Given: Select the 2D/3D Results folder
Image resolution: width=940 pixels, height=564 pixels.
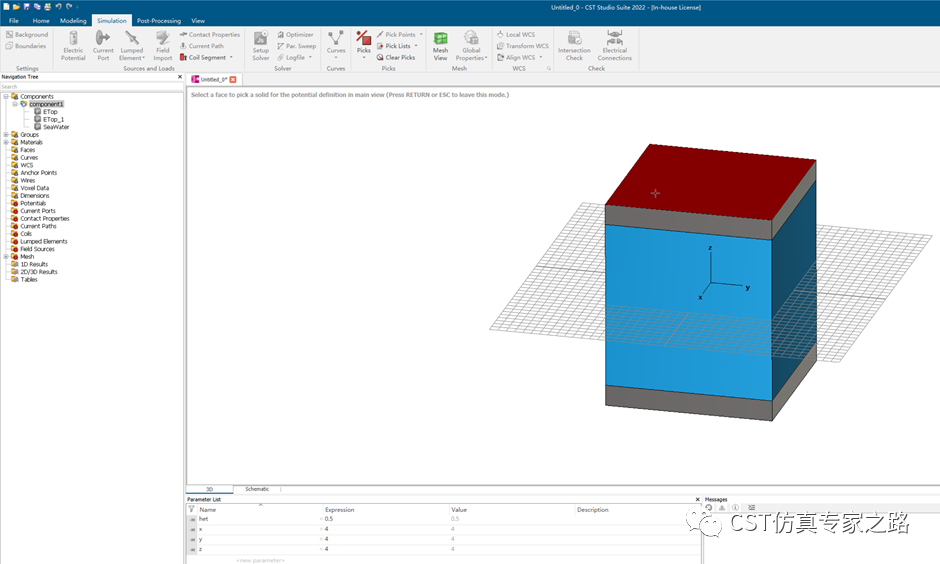Looking at the screenshot, I should pyautogui.click(x=39, y=272).
